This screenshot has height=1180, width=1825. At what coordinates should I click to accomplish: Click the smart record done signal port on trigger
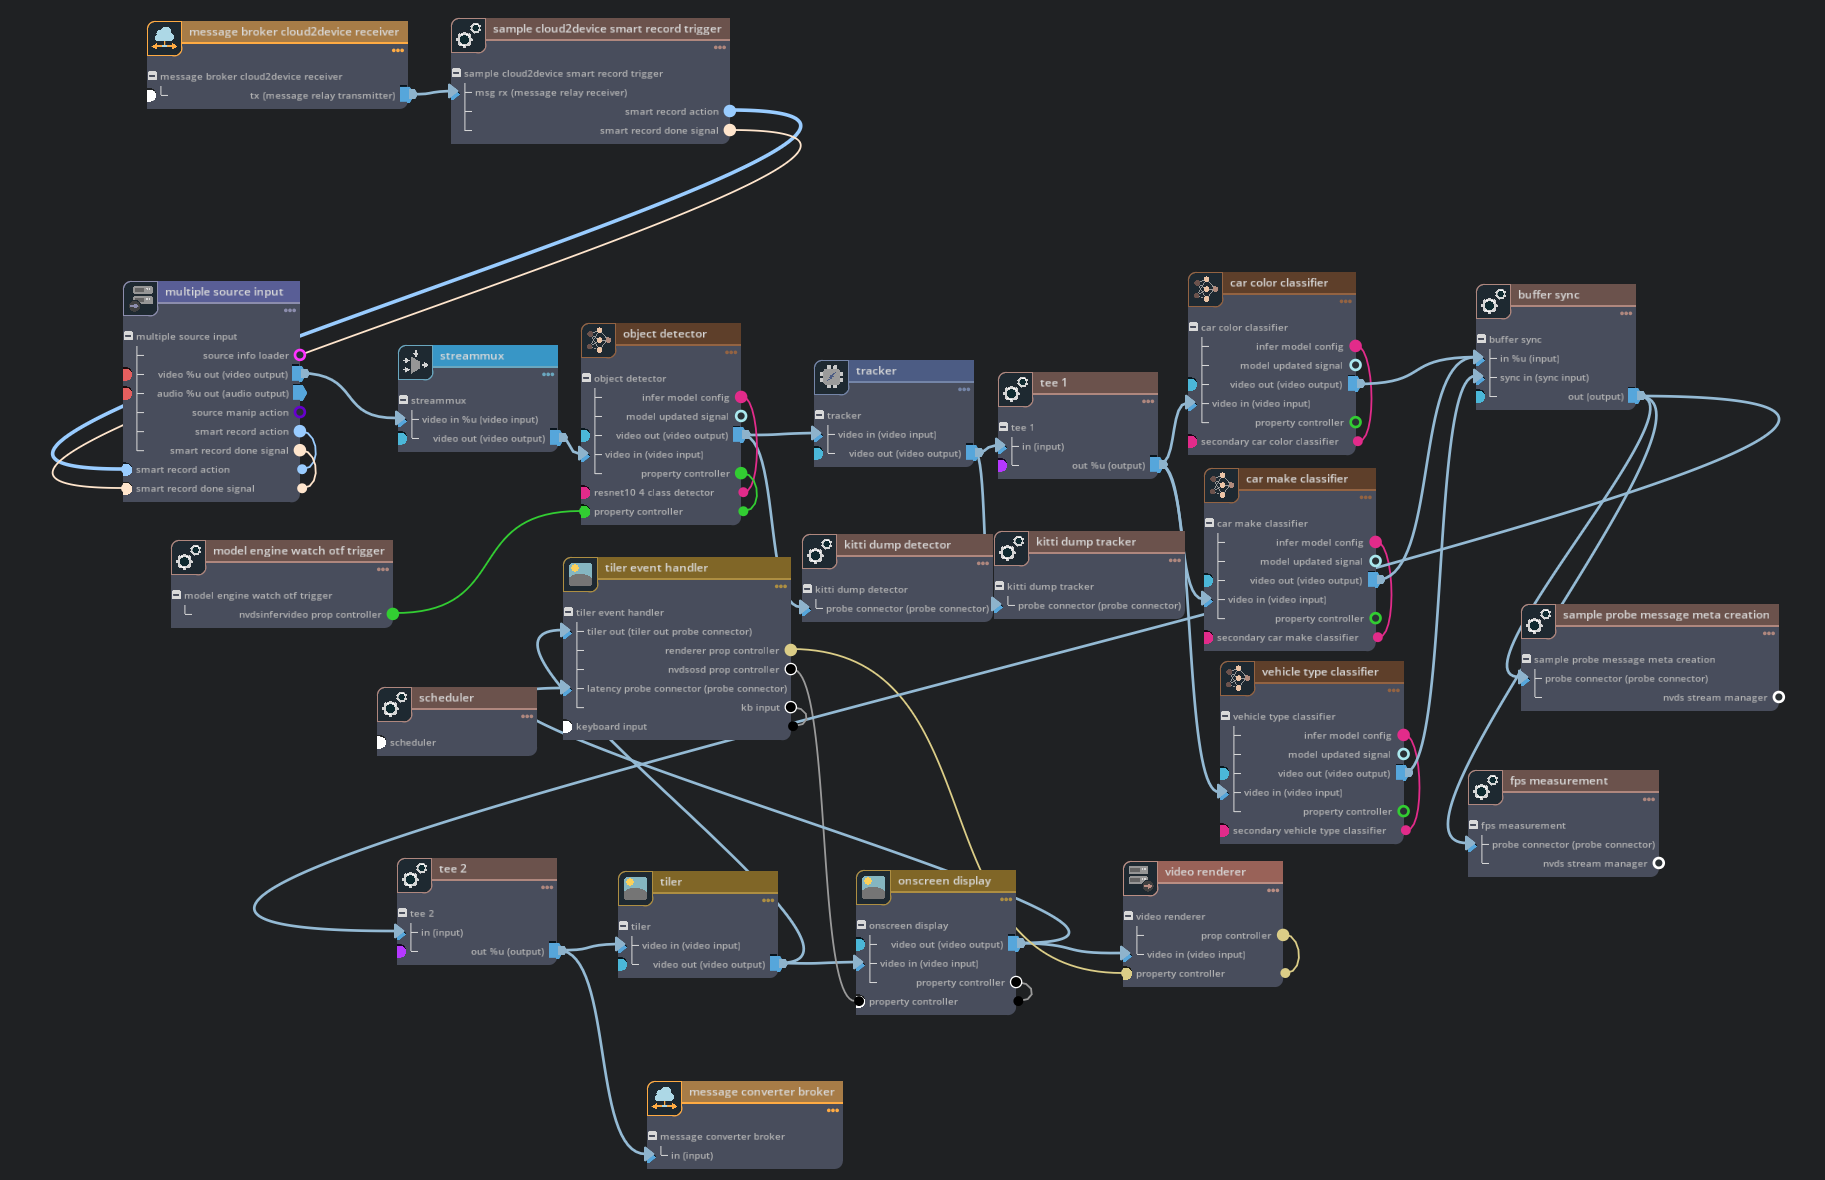730,130
